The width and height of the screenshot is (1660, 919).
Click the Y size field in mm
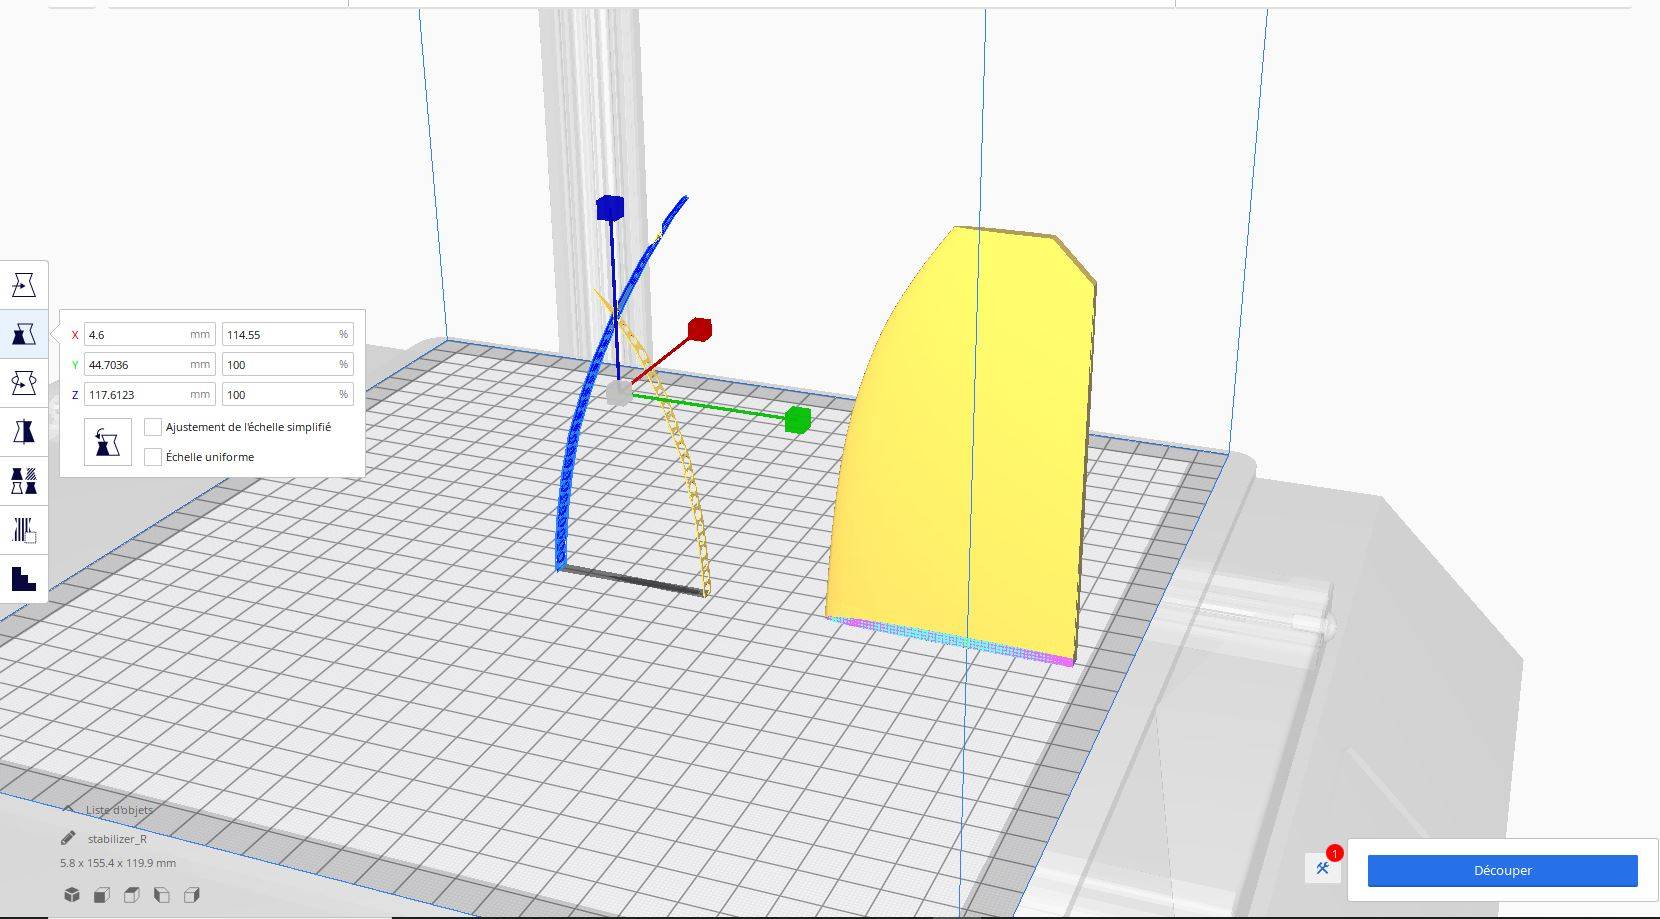(150, 365)
